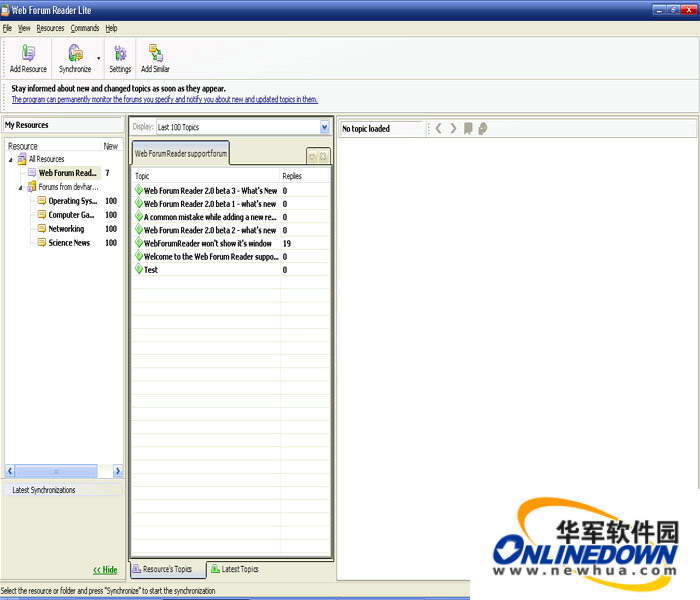Open topic Welcome to the Web Forum Reader
Screen dimensions: 700x600
pyautogui.click(x=211, y=257)
